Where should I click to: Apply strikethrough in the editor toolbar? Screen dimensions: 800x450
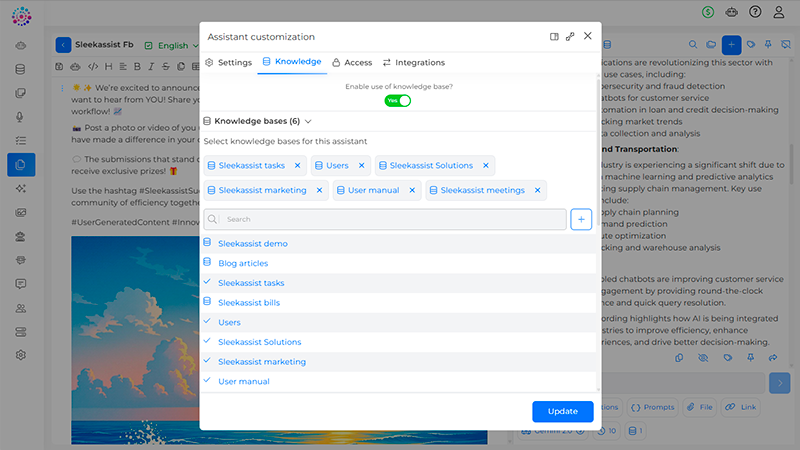(165, 66)
